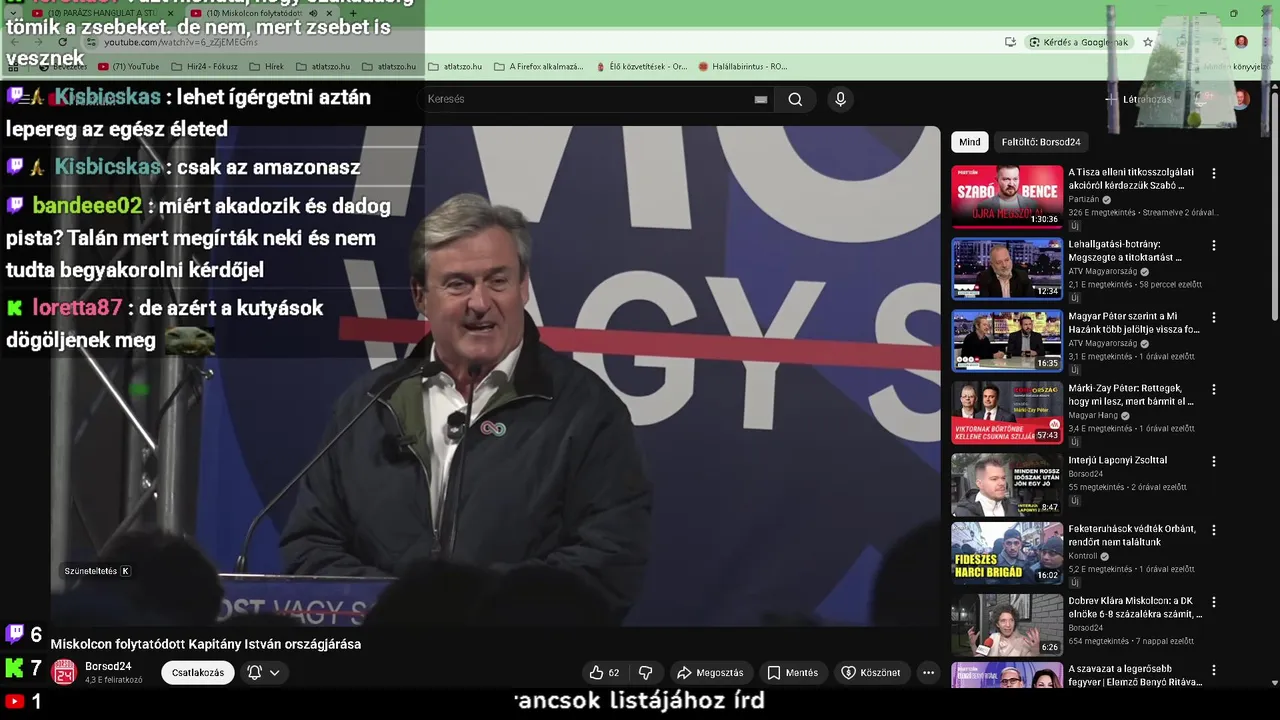Image resolution: width=1280 pixels, height=720 pixels.
Task: Open Kérdés a Google-nak Lens search
Action: tap(1080, 42)
